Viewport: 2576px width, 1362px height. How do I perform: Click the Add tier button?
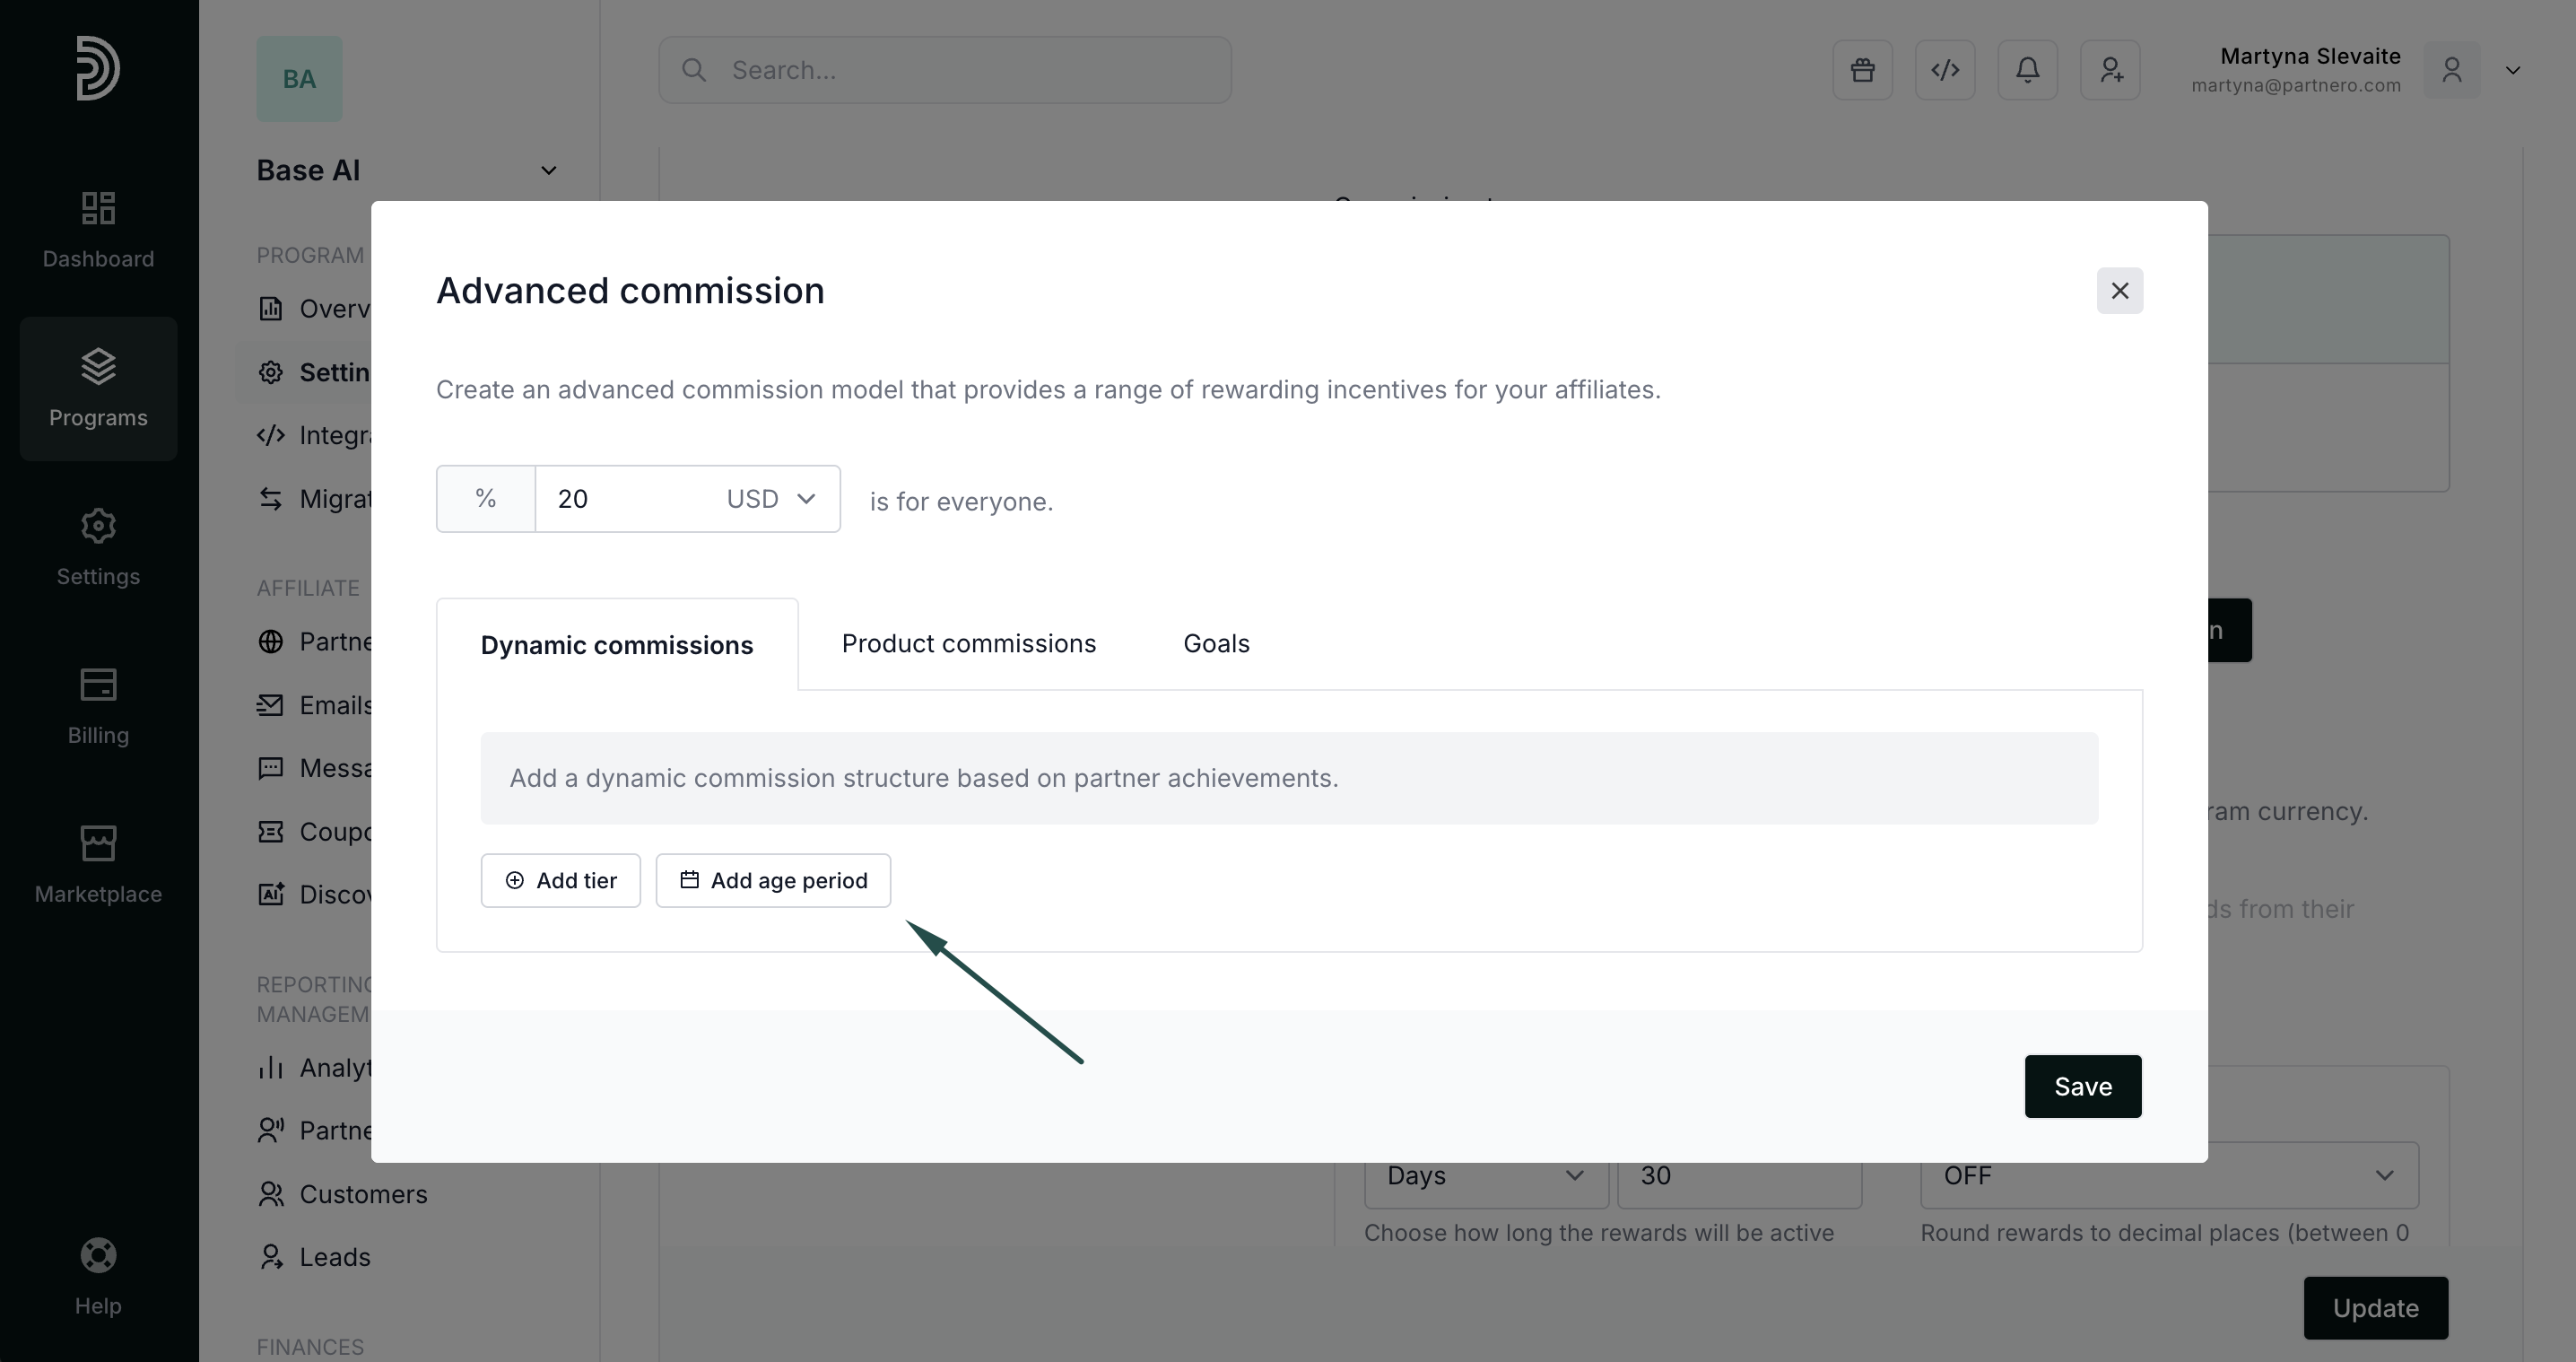pos(561,881)
